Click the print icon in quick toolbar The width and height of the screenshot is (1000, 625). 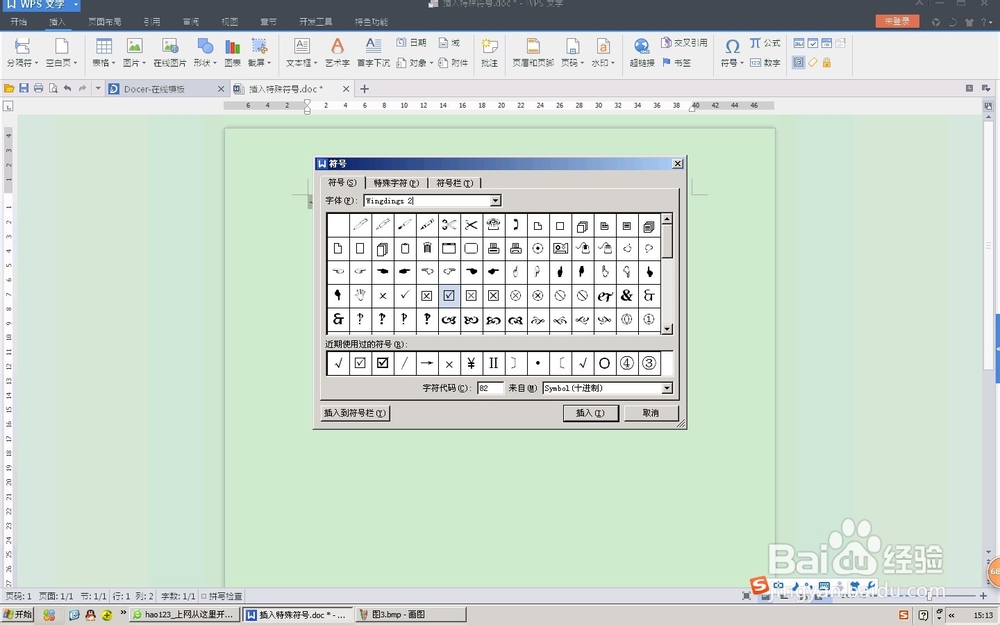click(38, 88)
